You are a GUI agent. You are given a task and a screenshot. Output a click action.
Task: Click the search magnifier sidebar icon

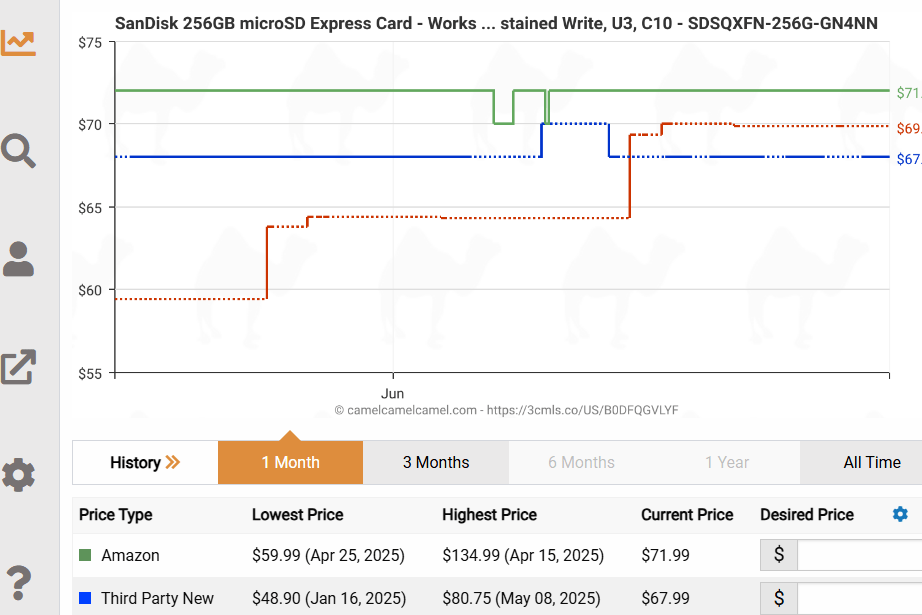tap(18, 151)
